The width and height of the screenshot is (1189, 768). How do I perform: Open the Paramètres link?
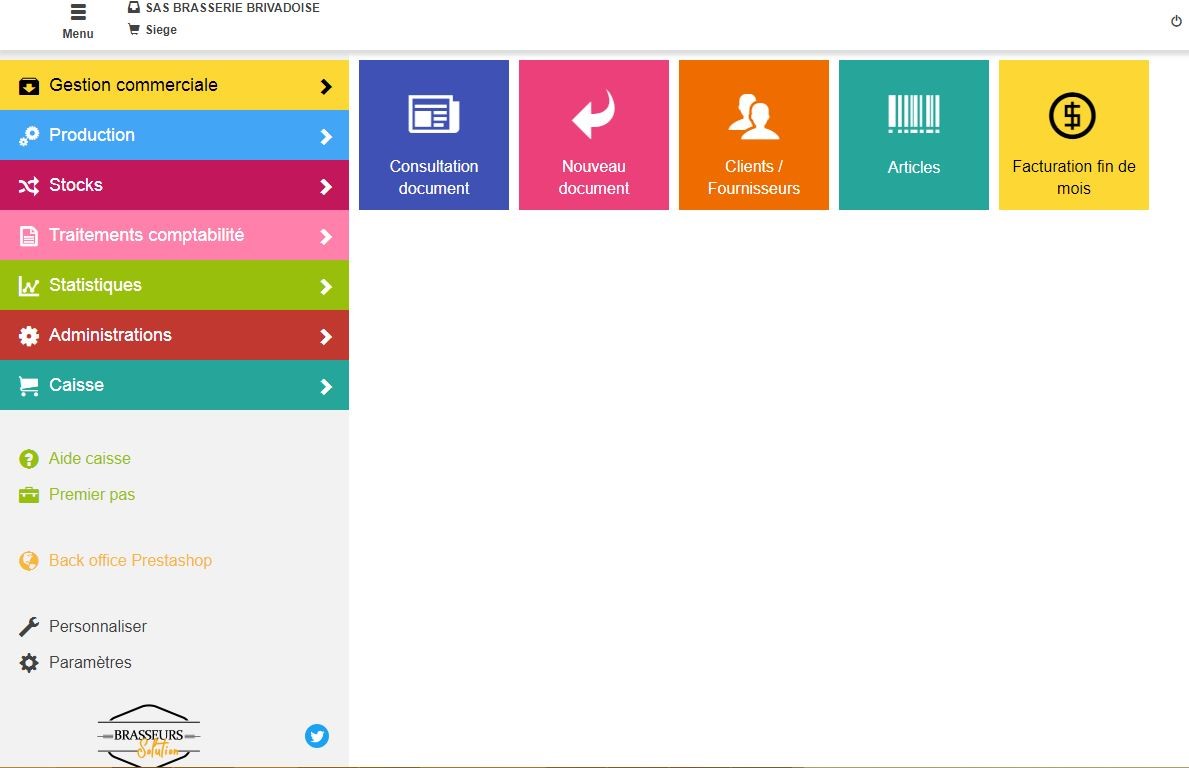(90, 663)
